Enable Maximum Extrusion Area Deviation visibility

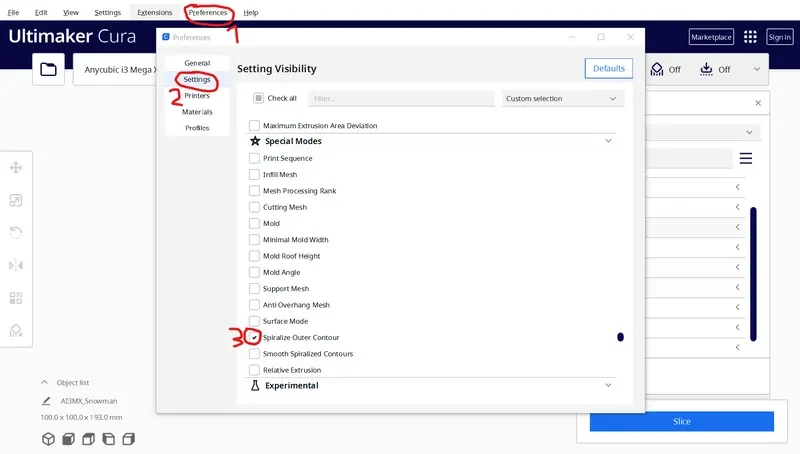(x=254, y=125)
